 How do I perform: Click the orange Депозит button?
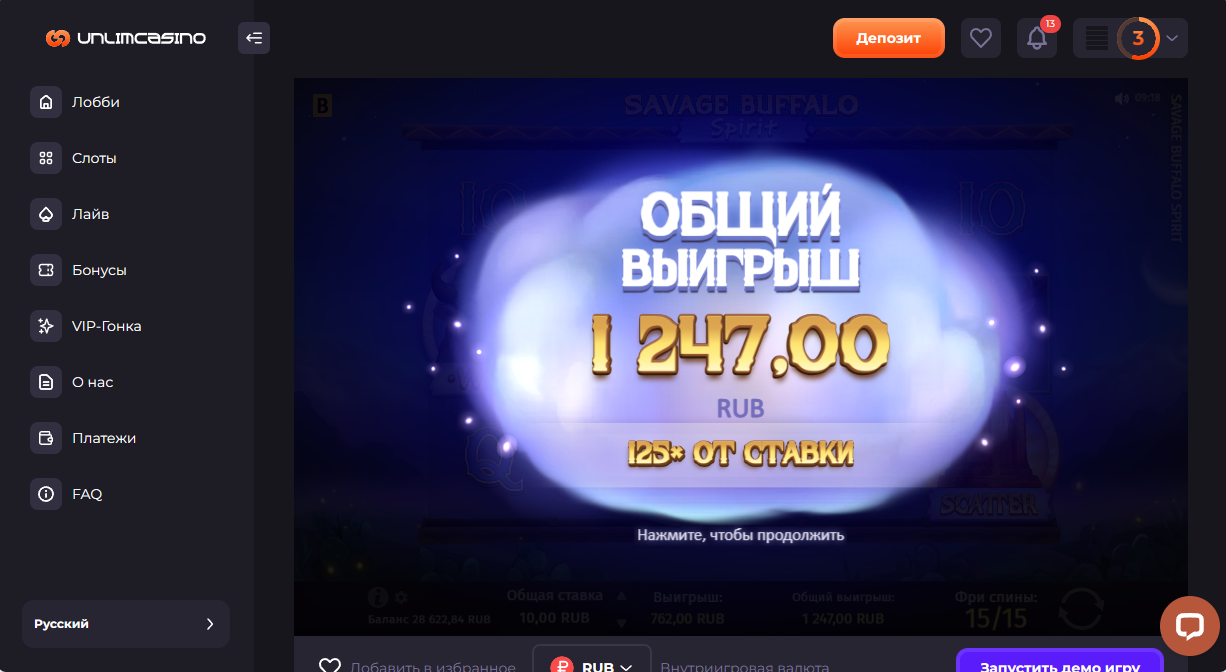[889, 38]
